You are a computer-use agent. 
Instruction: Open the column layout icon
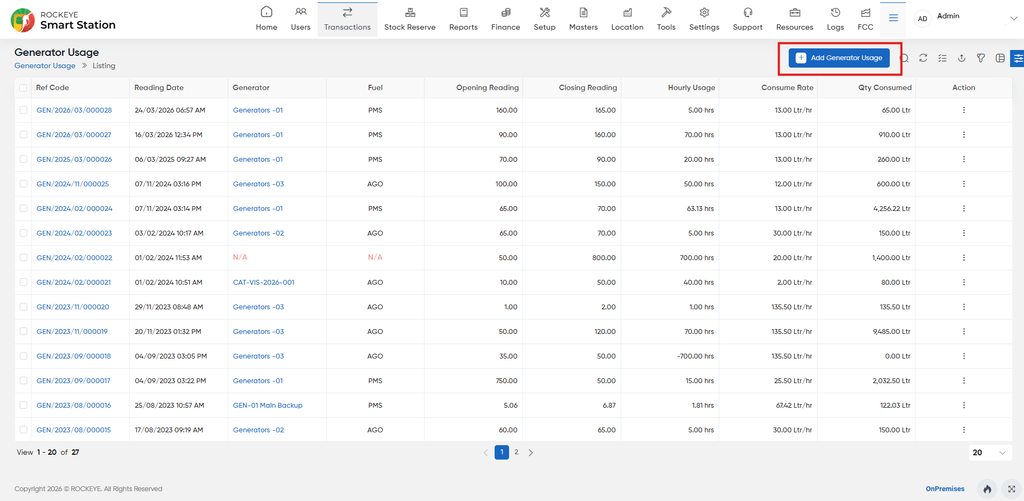(x=1000, y=58)
